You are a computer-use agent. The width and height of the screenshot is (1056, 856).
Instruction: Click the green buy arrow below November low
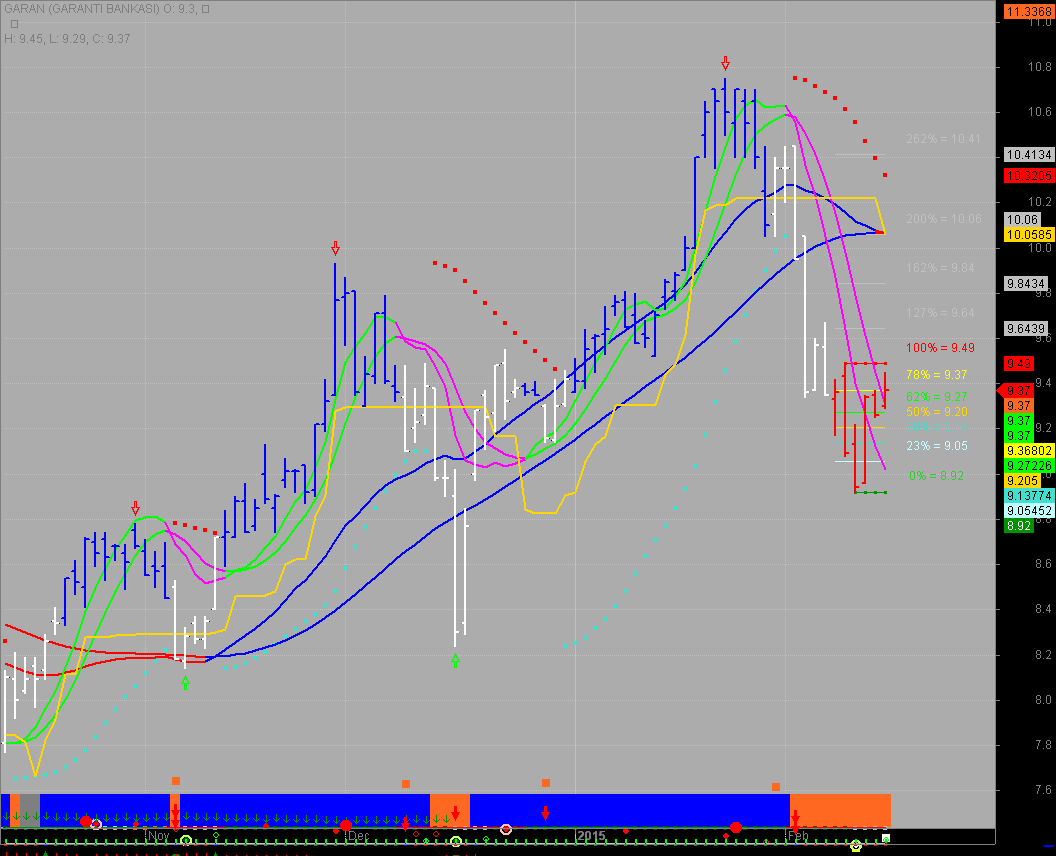click(185, 682)
